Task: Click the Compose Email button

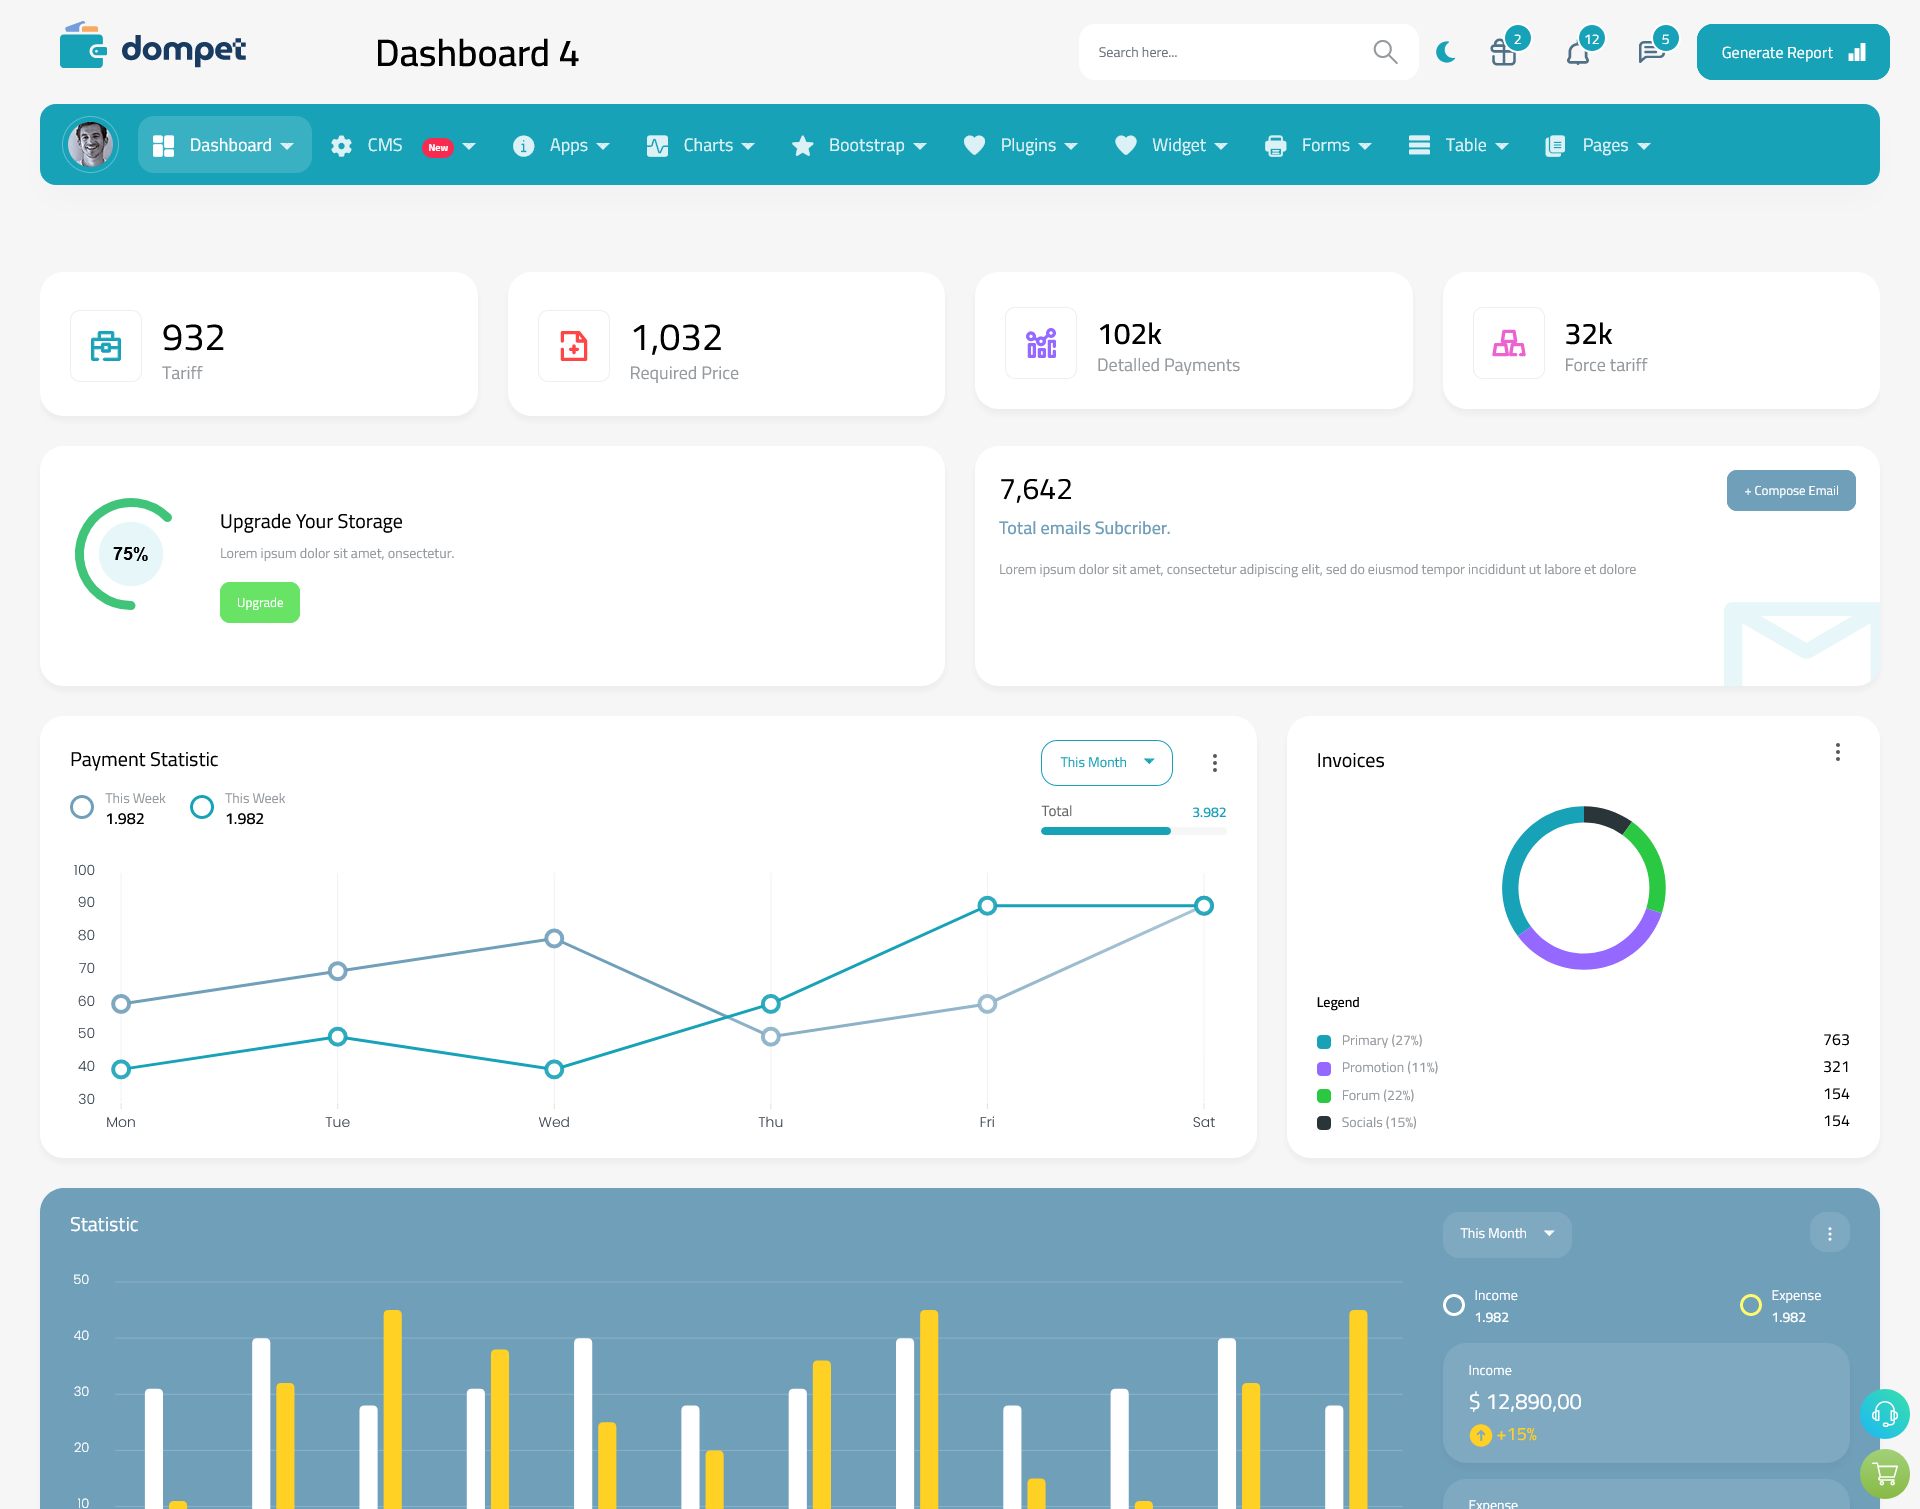Action: (x=1789, y=489)
